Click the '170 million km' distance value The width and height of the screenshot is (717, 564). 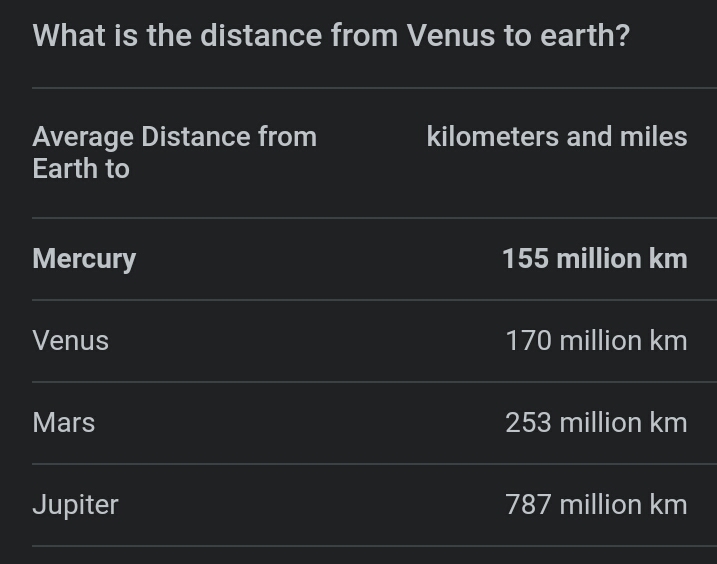pyautogui.click(x=596, y=341)
